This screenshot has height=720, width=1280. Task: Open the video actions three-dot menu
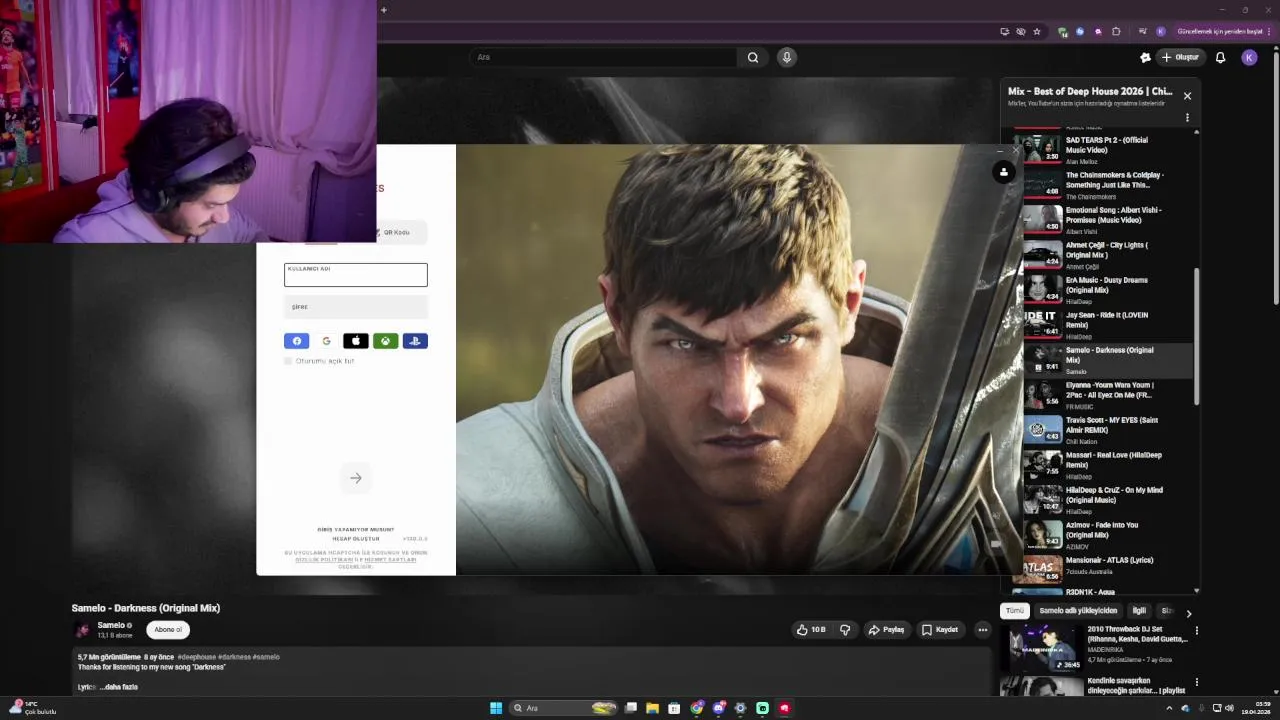click(x=983, y=630)
